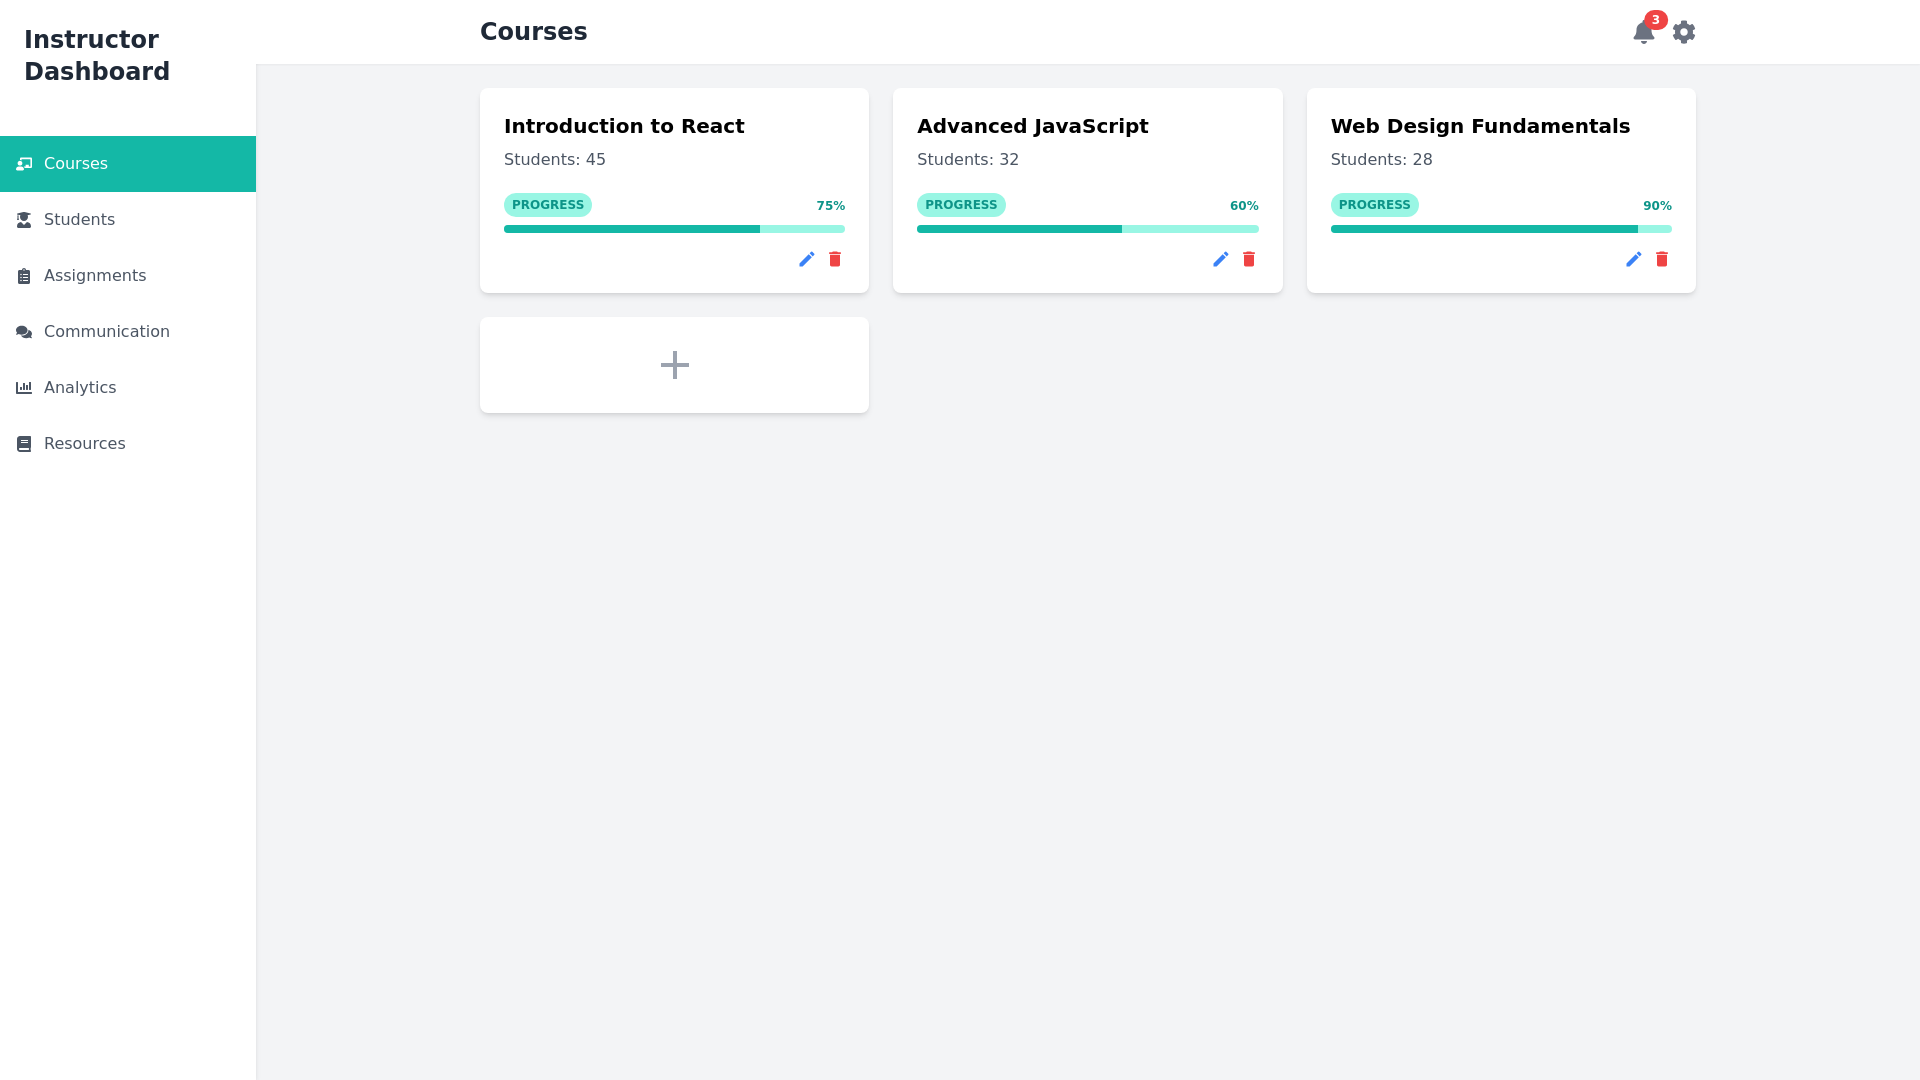Delete the Advanced JavaScript course
1920x1080 pixels.
(1248, 259)
